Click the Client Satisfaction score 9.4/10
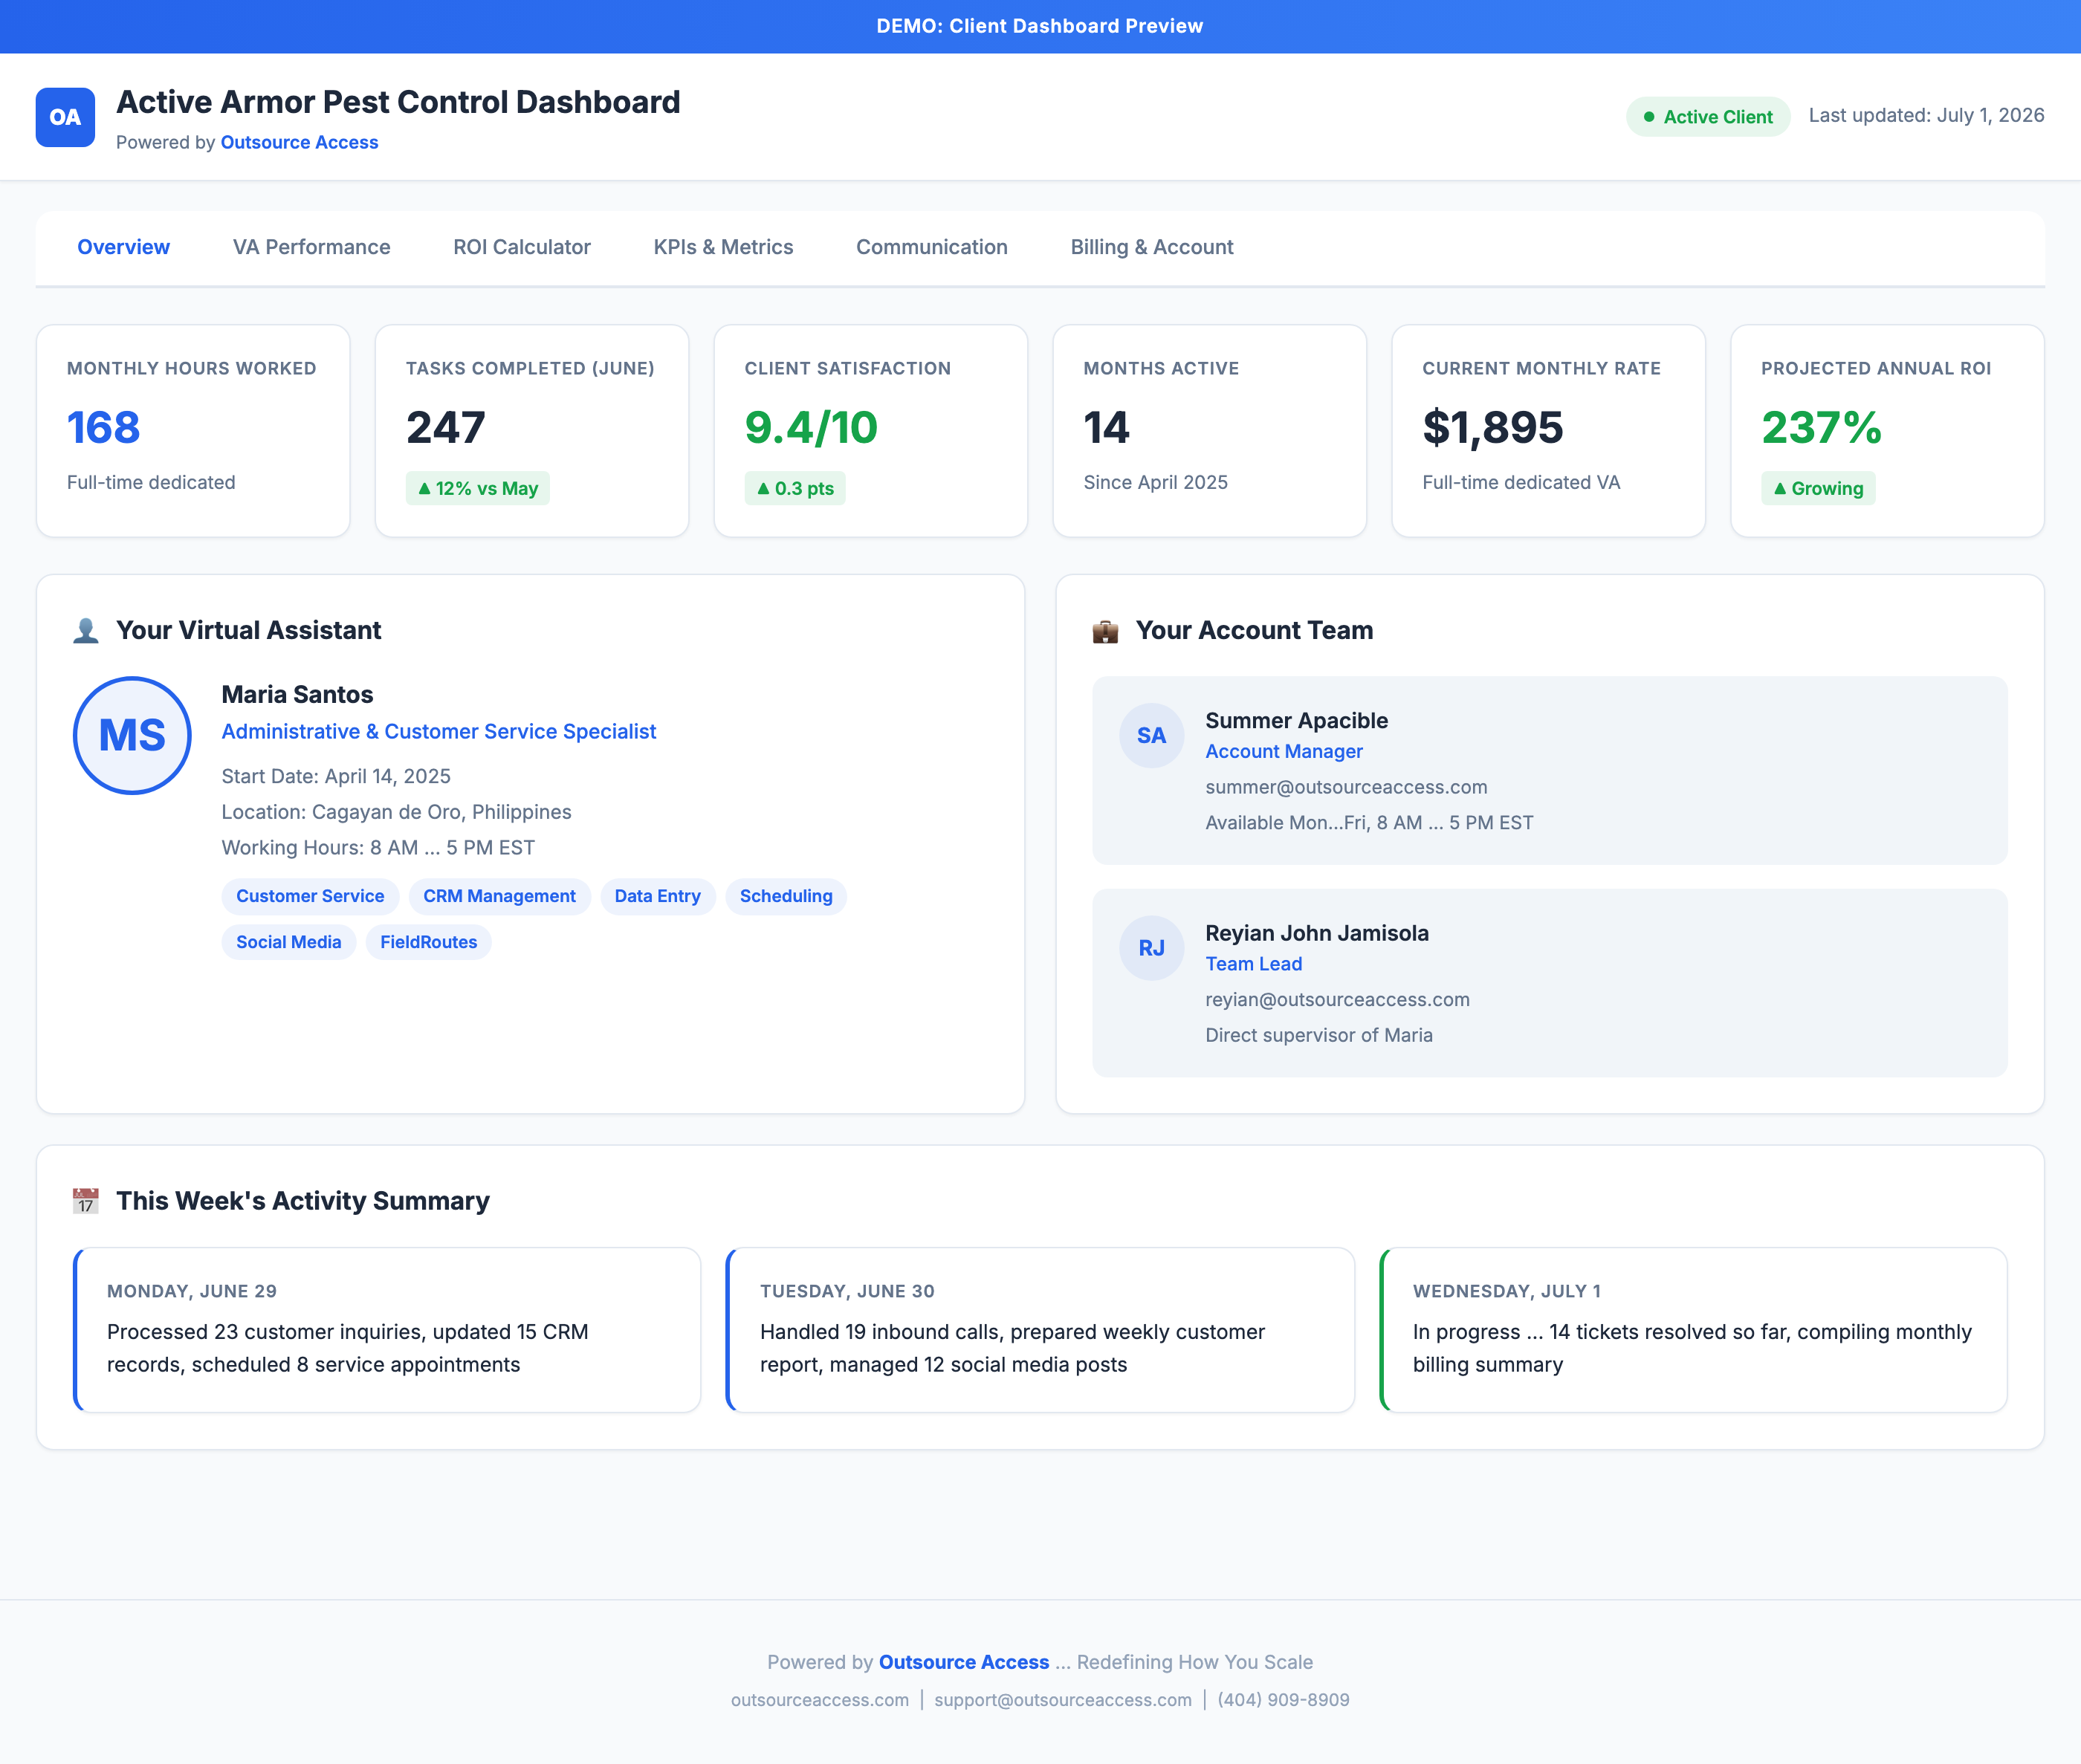The height and width of the screenshot is (1764, 2081). point(811,428)
